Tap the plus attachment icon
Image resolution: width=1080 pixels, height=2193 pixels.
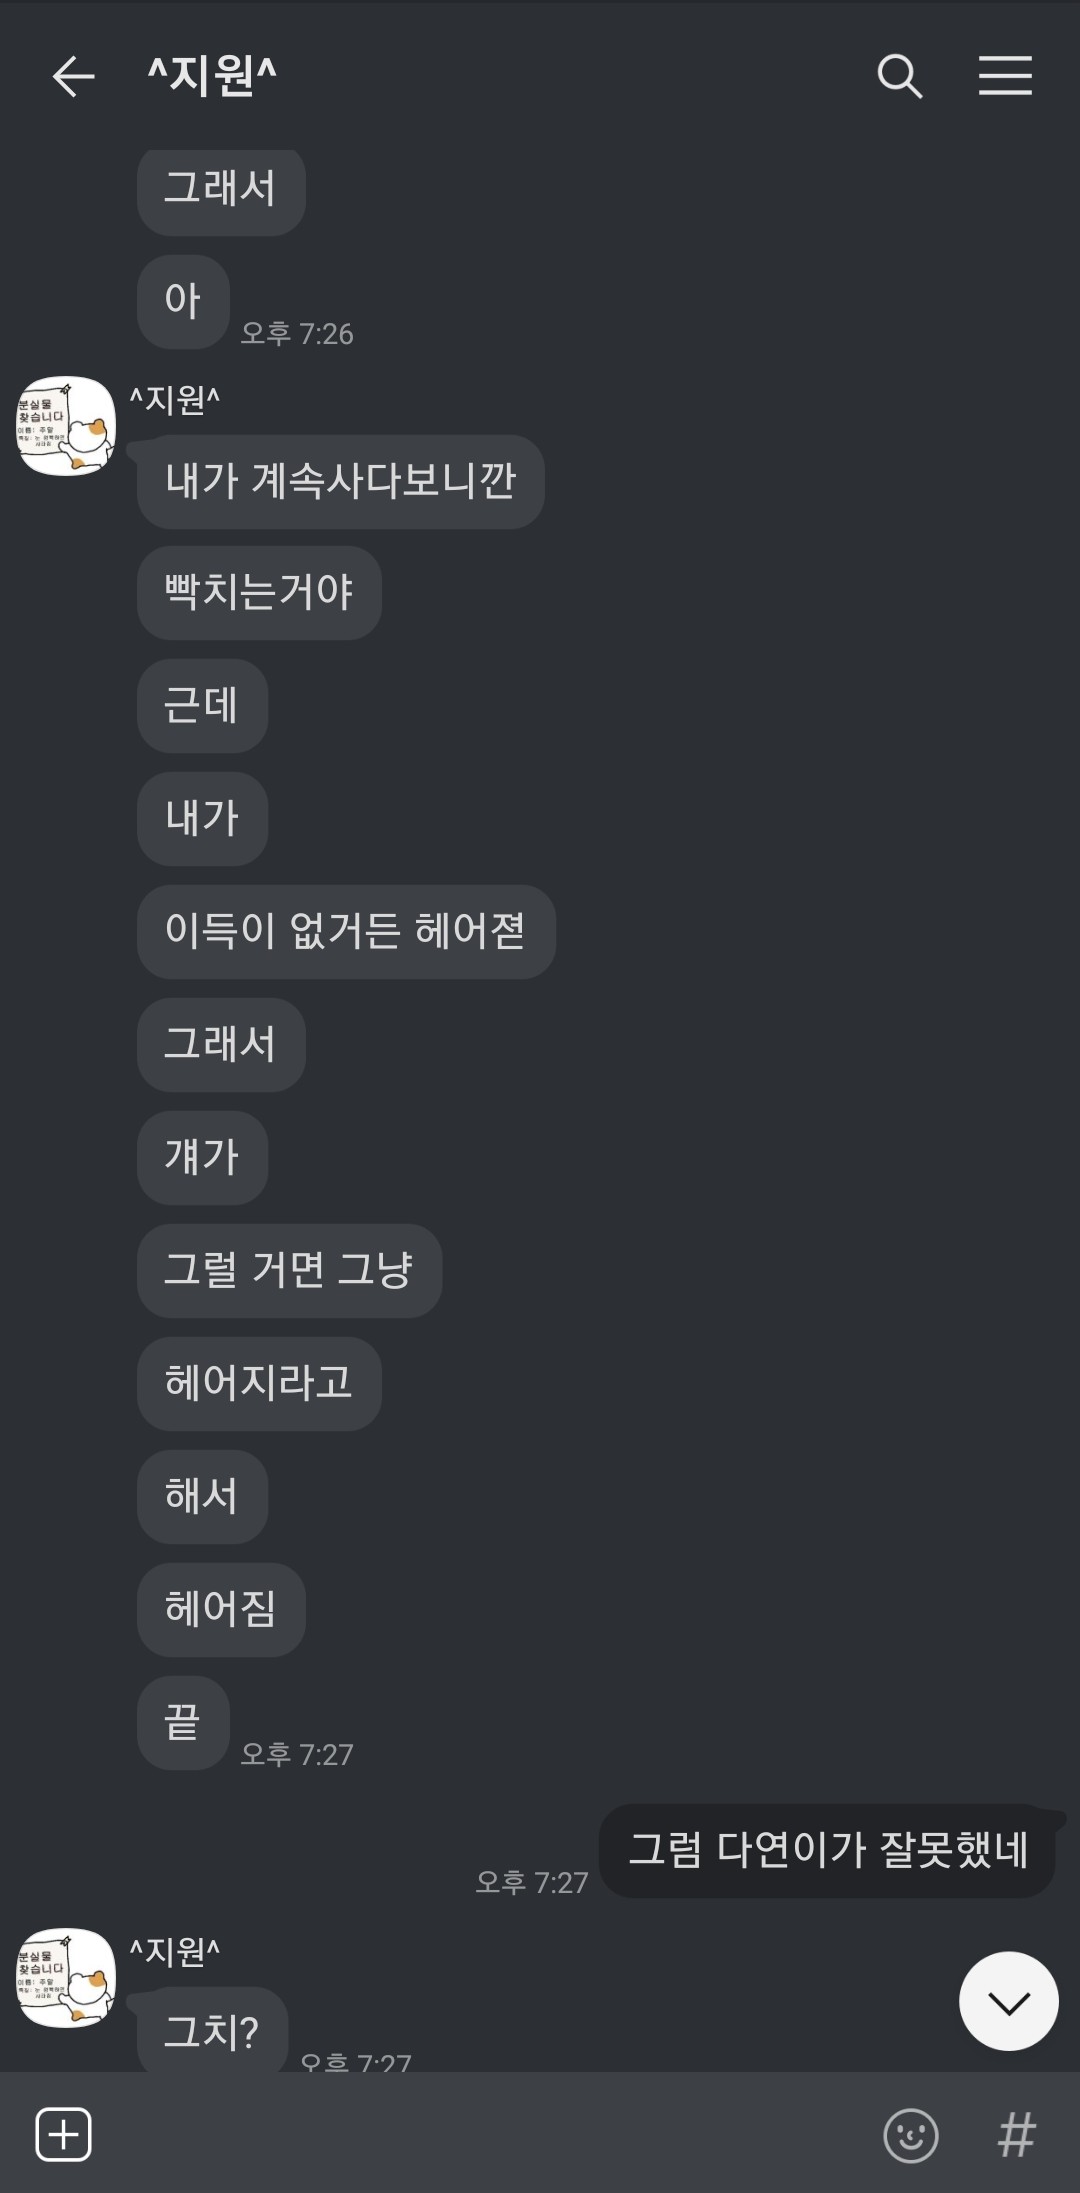[64, 2134]
